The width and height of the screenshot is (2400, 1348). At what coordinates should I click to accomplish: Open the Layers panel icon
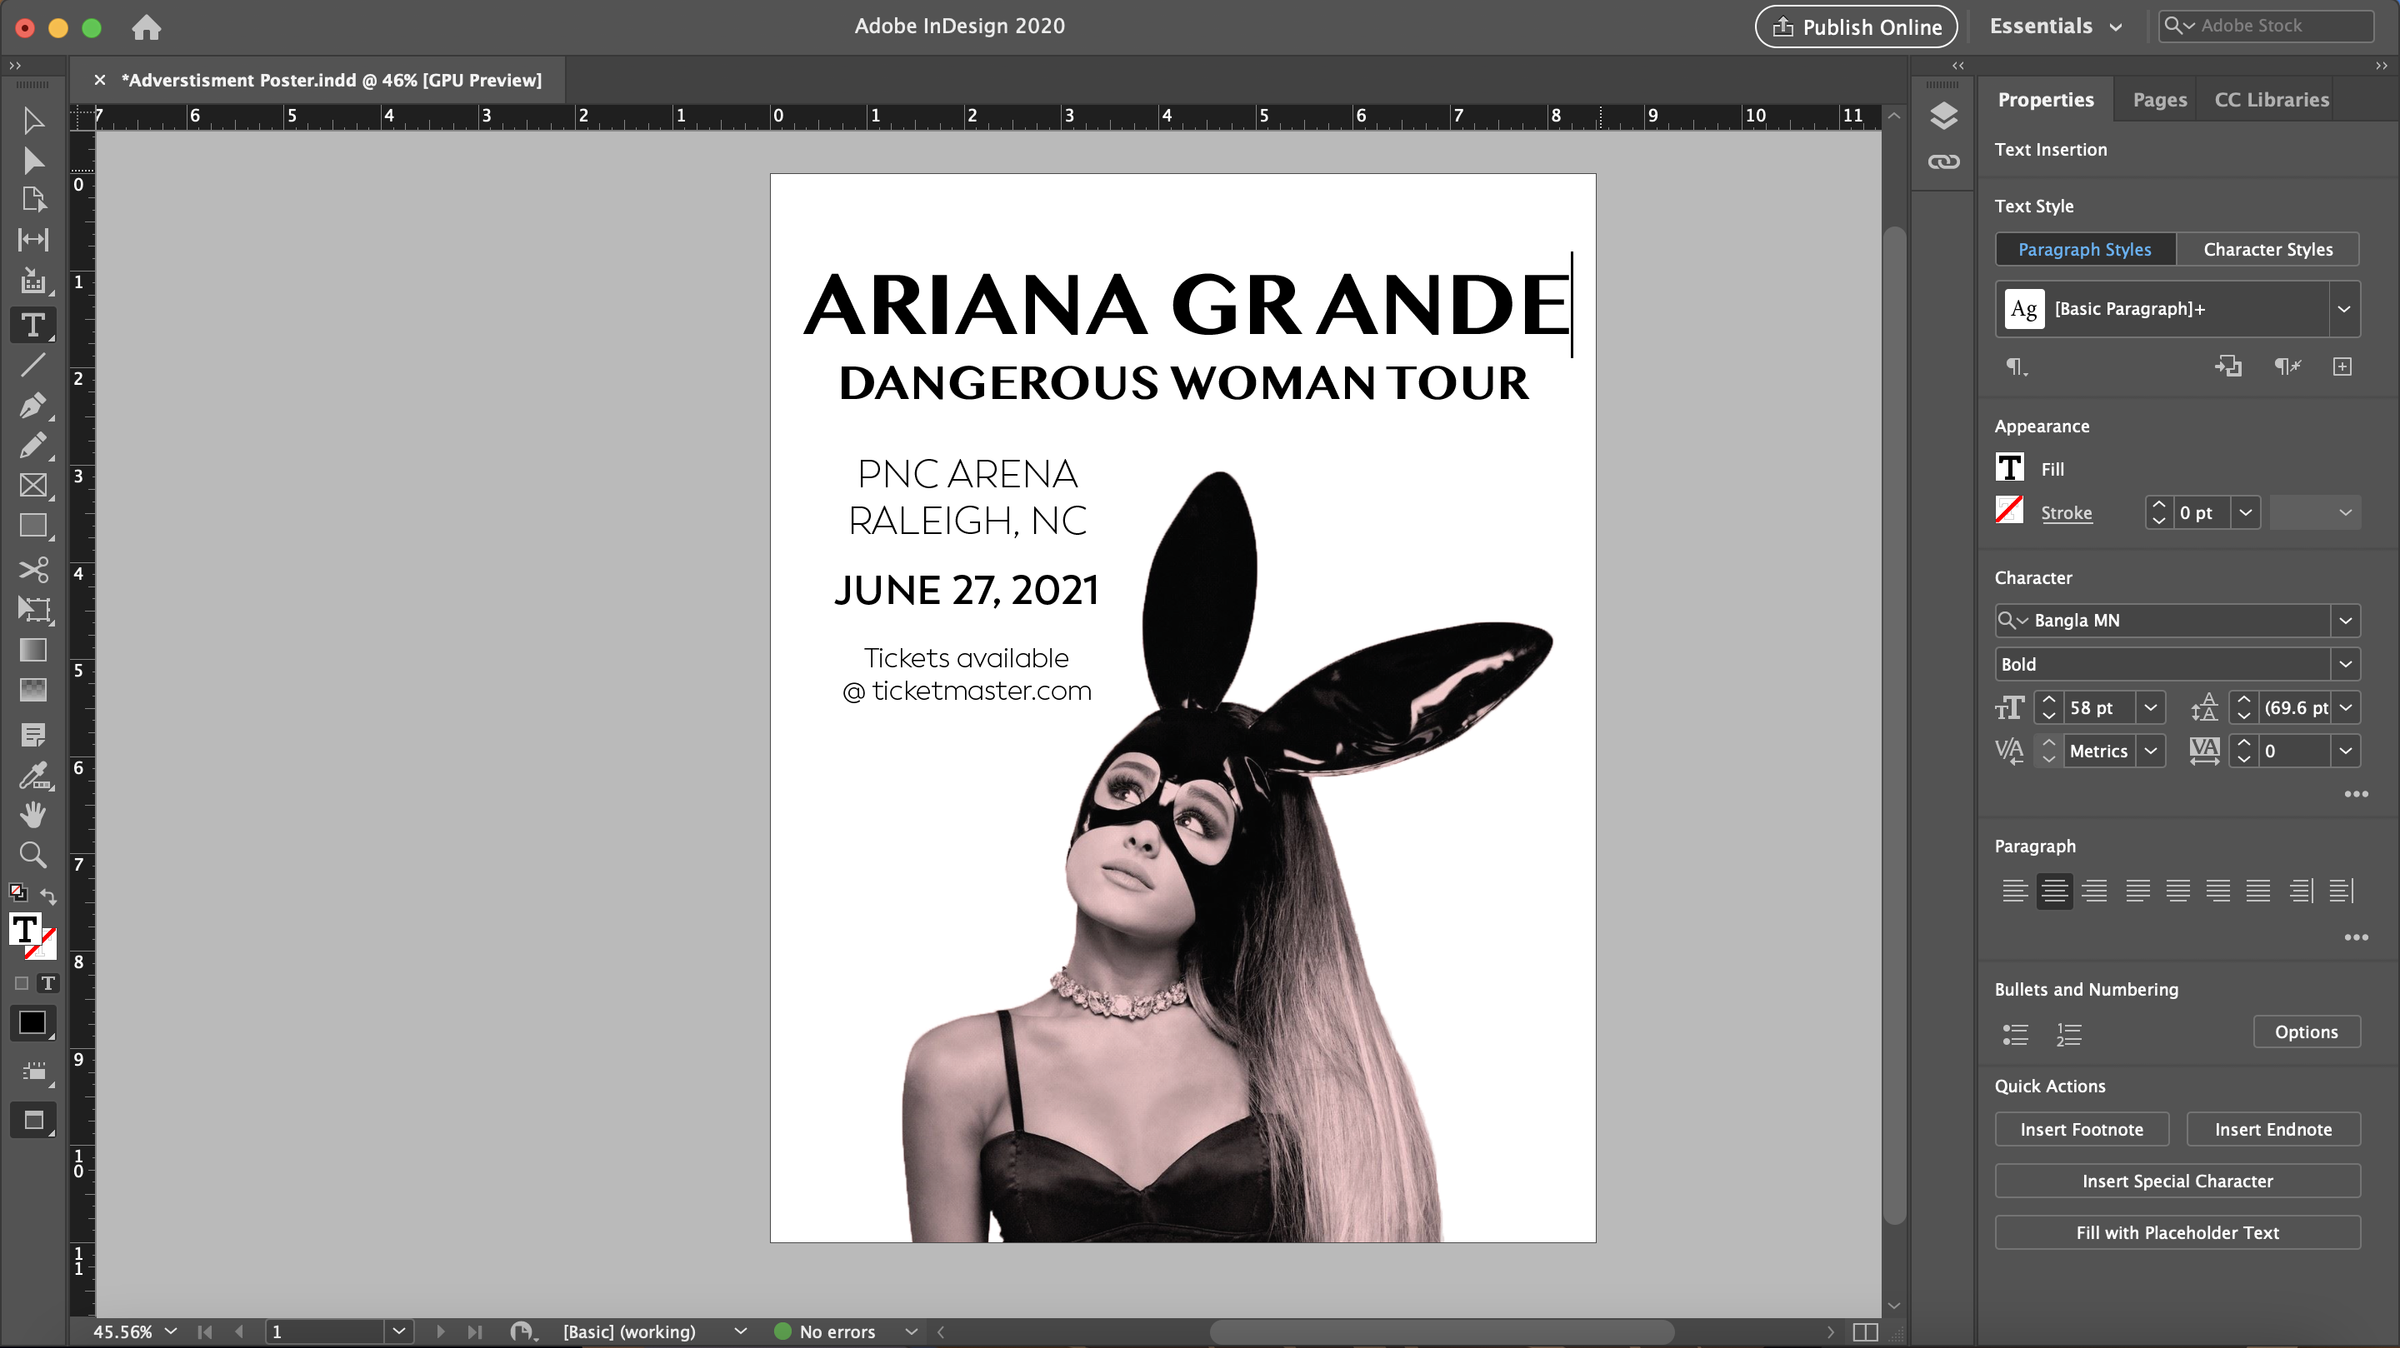pyautogui.click(x=1943, y=116)
